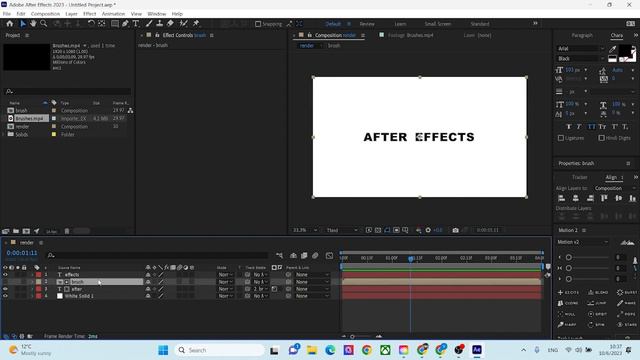Open the Effect menu

pos(89,14)
